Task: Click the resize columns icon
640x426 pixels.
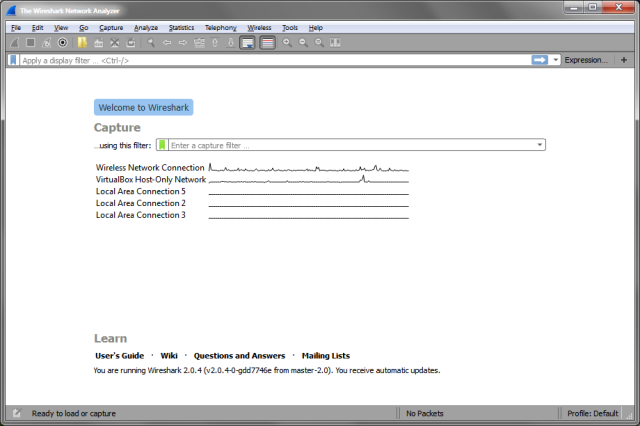Action: pyautogui.click(x=335, y=42)
